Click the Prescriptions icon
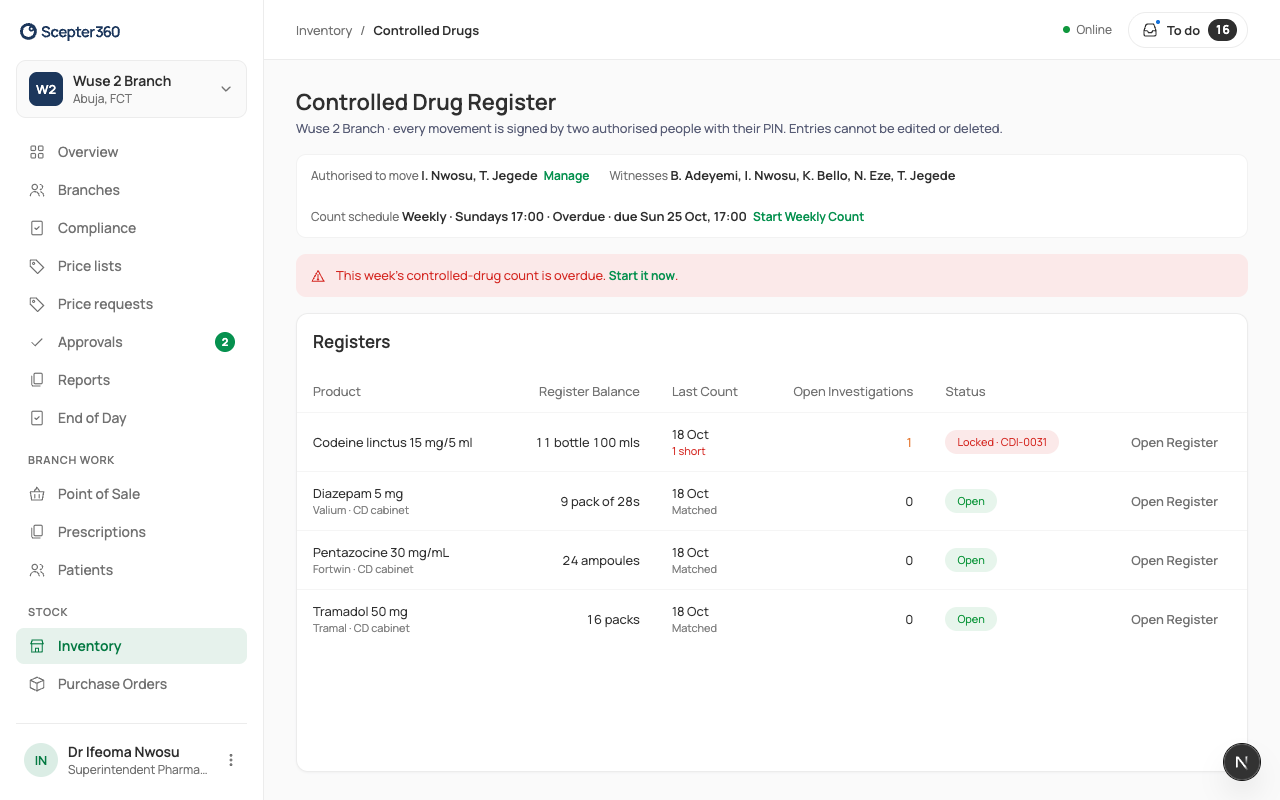This screenshot has width=1280, height=800. tap(37, 532)
